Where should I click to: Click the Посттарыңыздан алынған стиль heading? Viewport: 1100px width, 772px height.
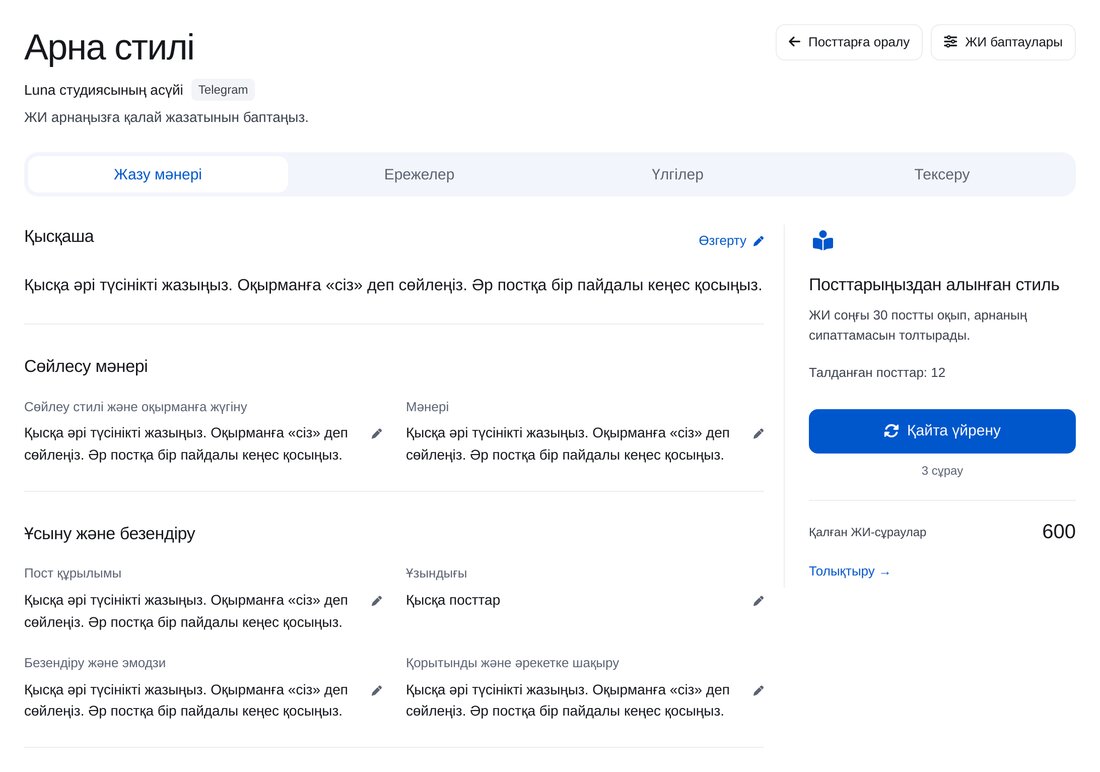[934, 284]
